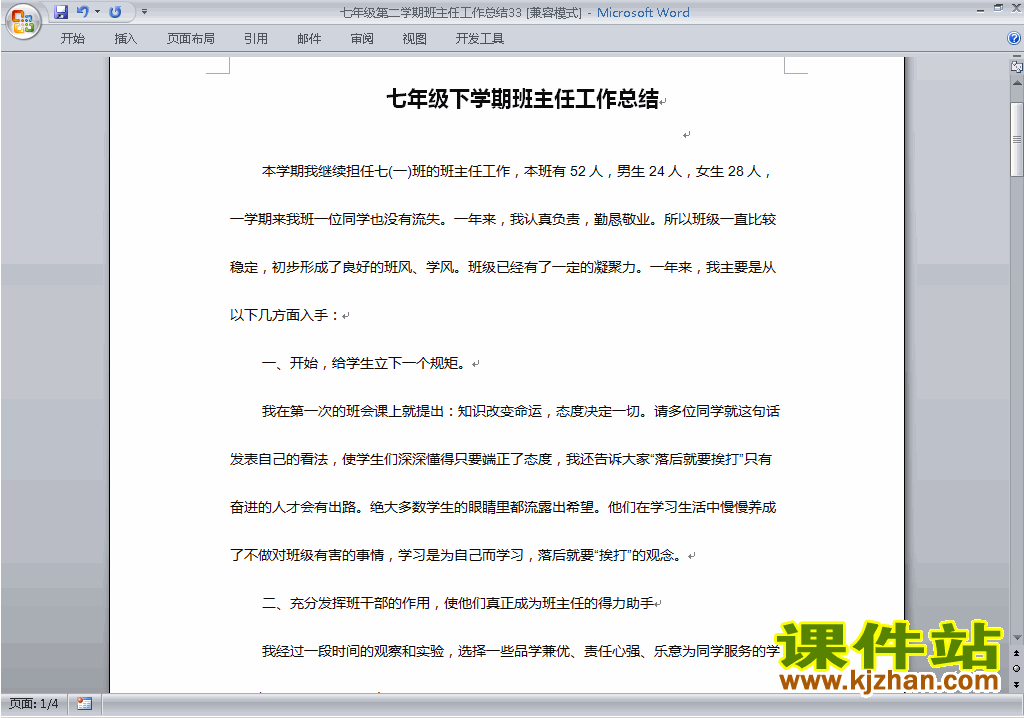The image size is (1024, 718).
Task: Click the line starting 本学期我继续担任
Action: [517, 171]
